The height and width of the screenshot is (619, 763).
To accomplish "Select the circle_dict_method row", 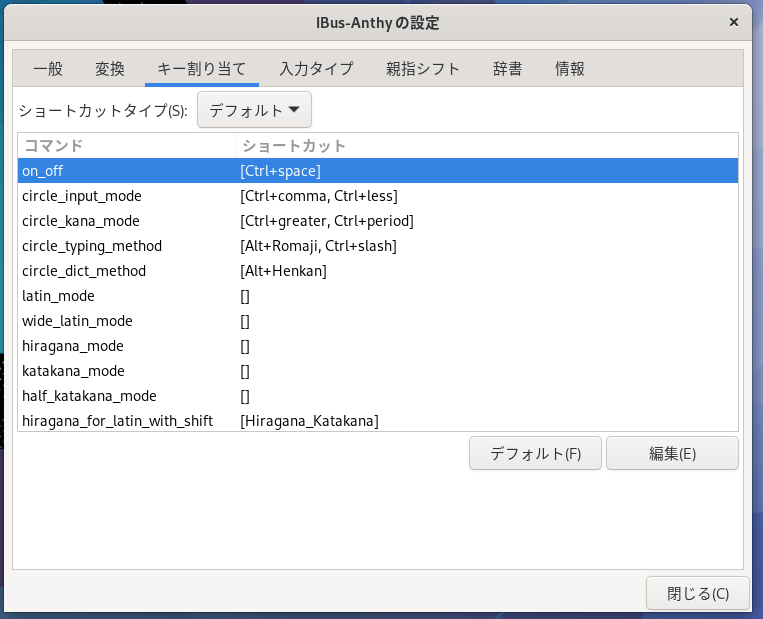I will coord(378,271).
